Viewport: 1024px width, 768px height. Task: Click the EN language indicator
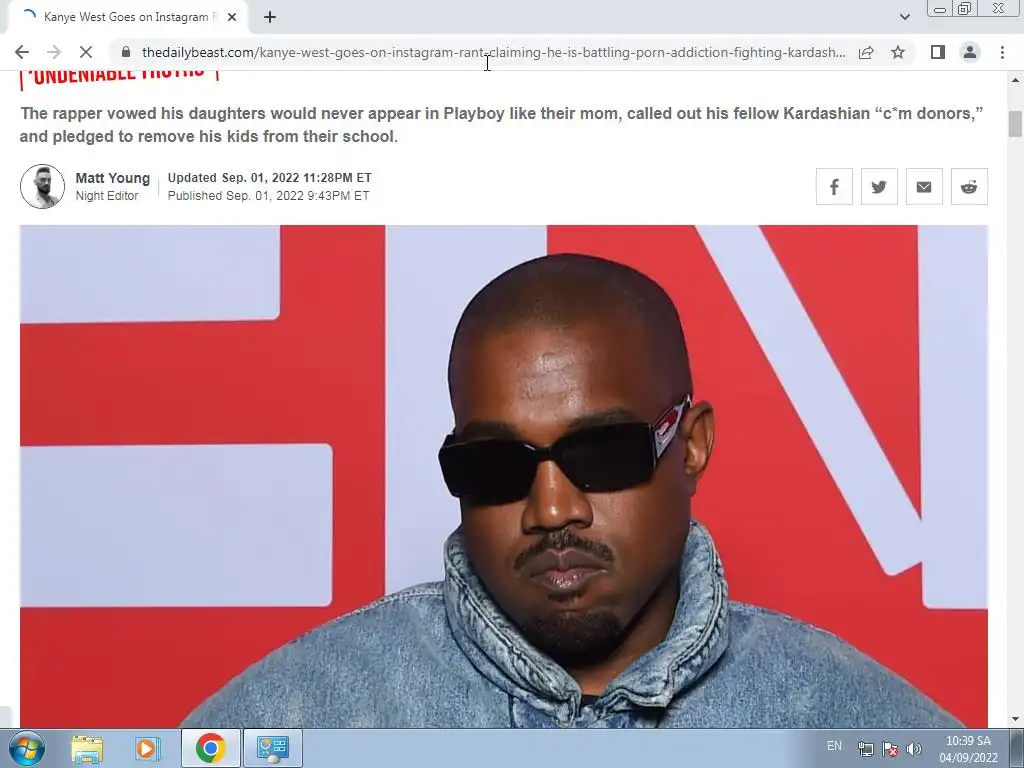pyautogui.click(x=834, y=746)
